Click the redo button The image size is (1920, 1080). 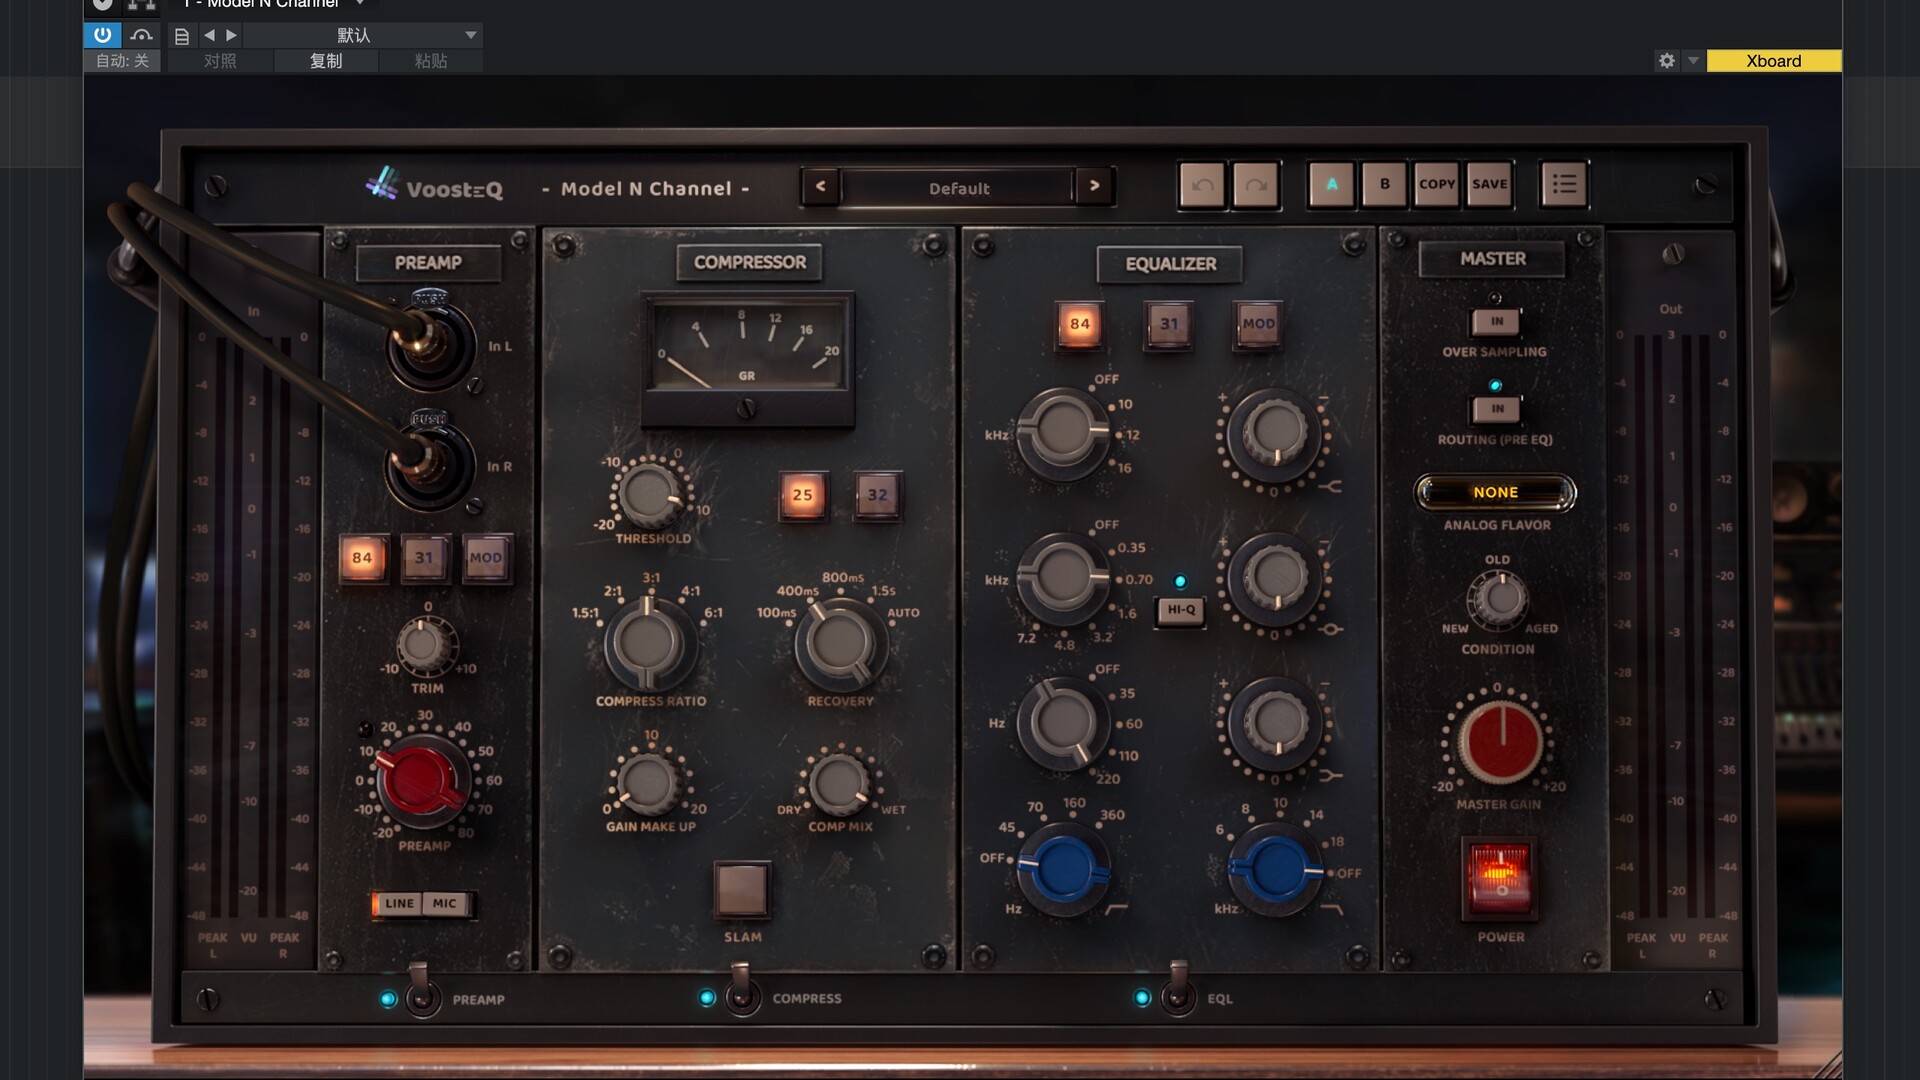pos(1256,185)
